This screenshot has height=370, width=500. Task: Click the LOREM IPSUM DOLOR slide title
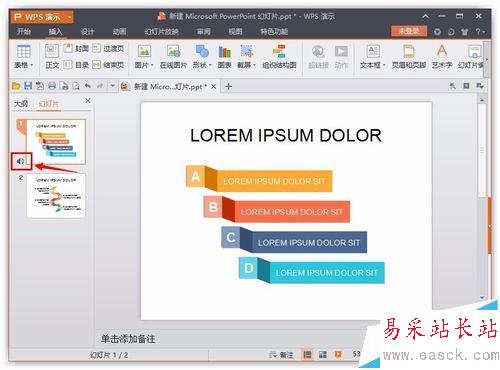tap(286, 136)
